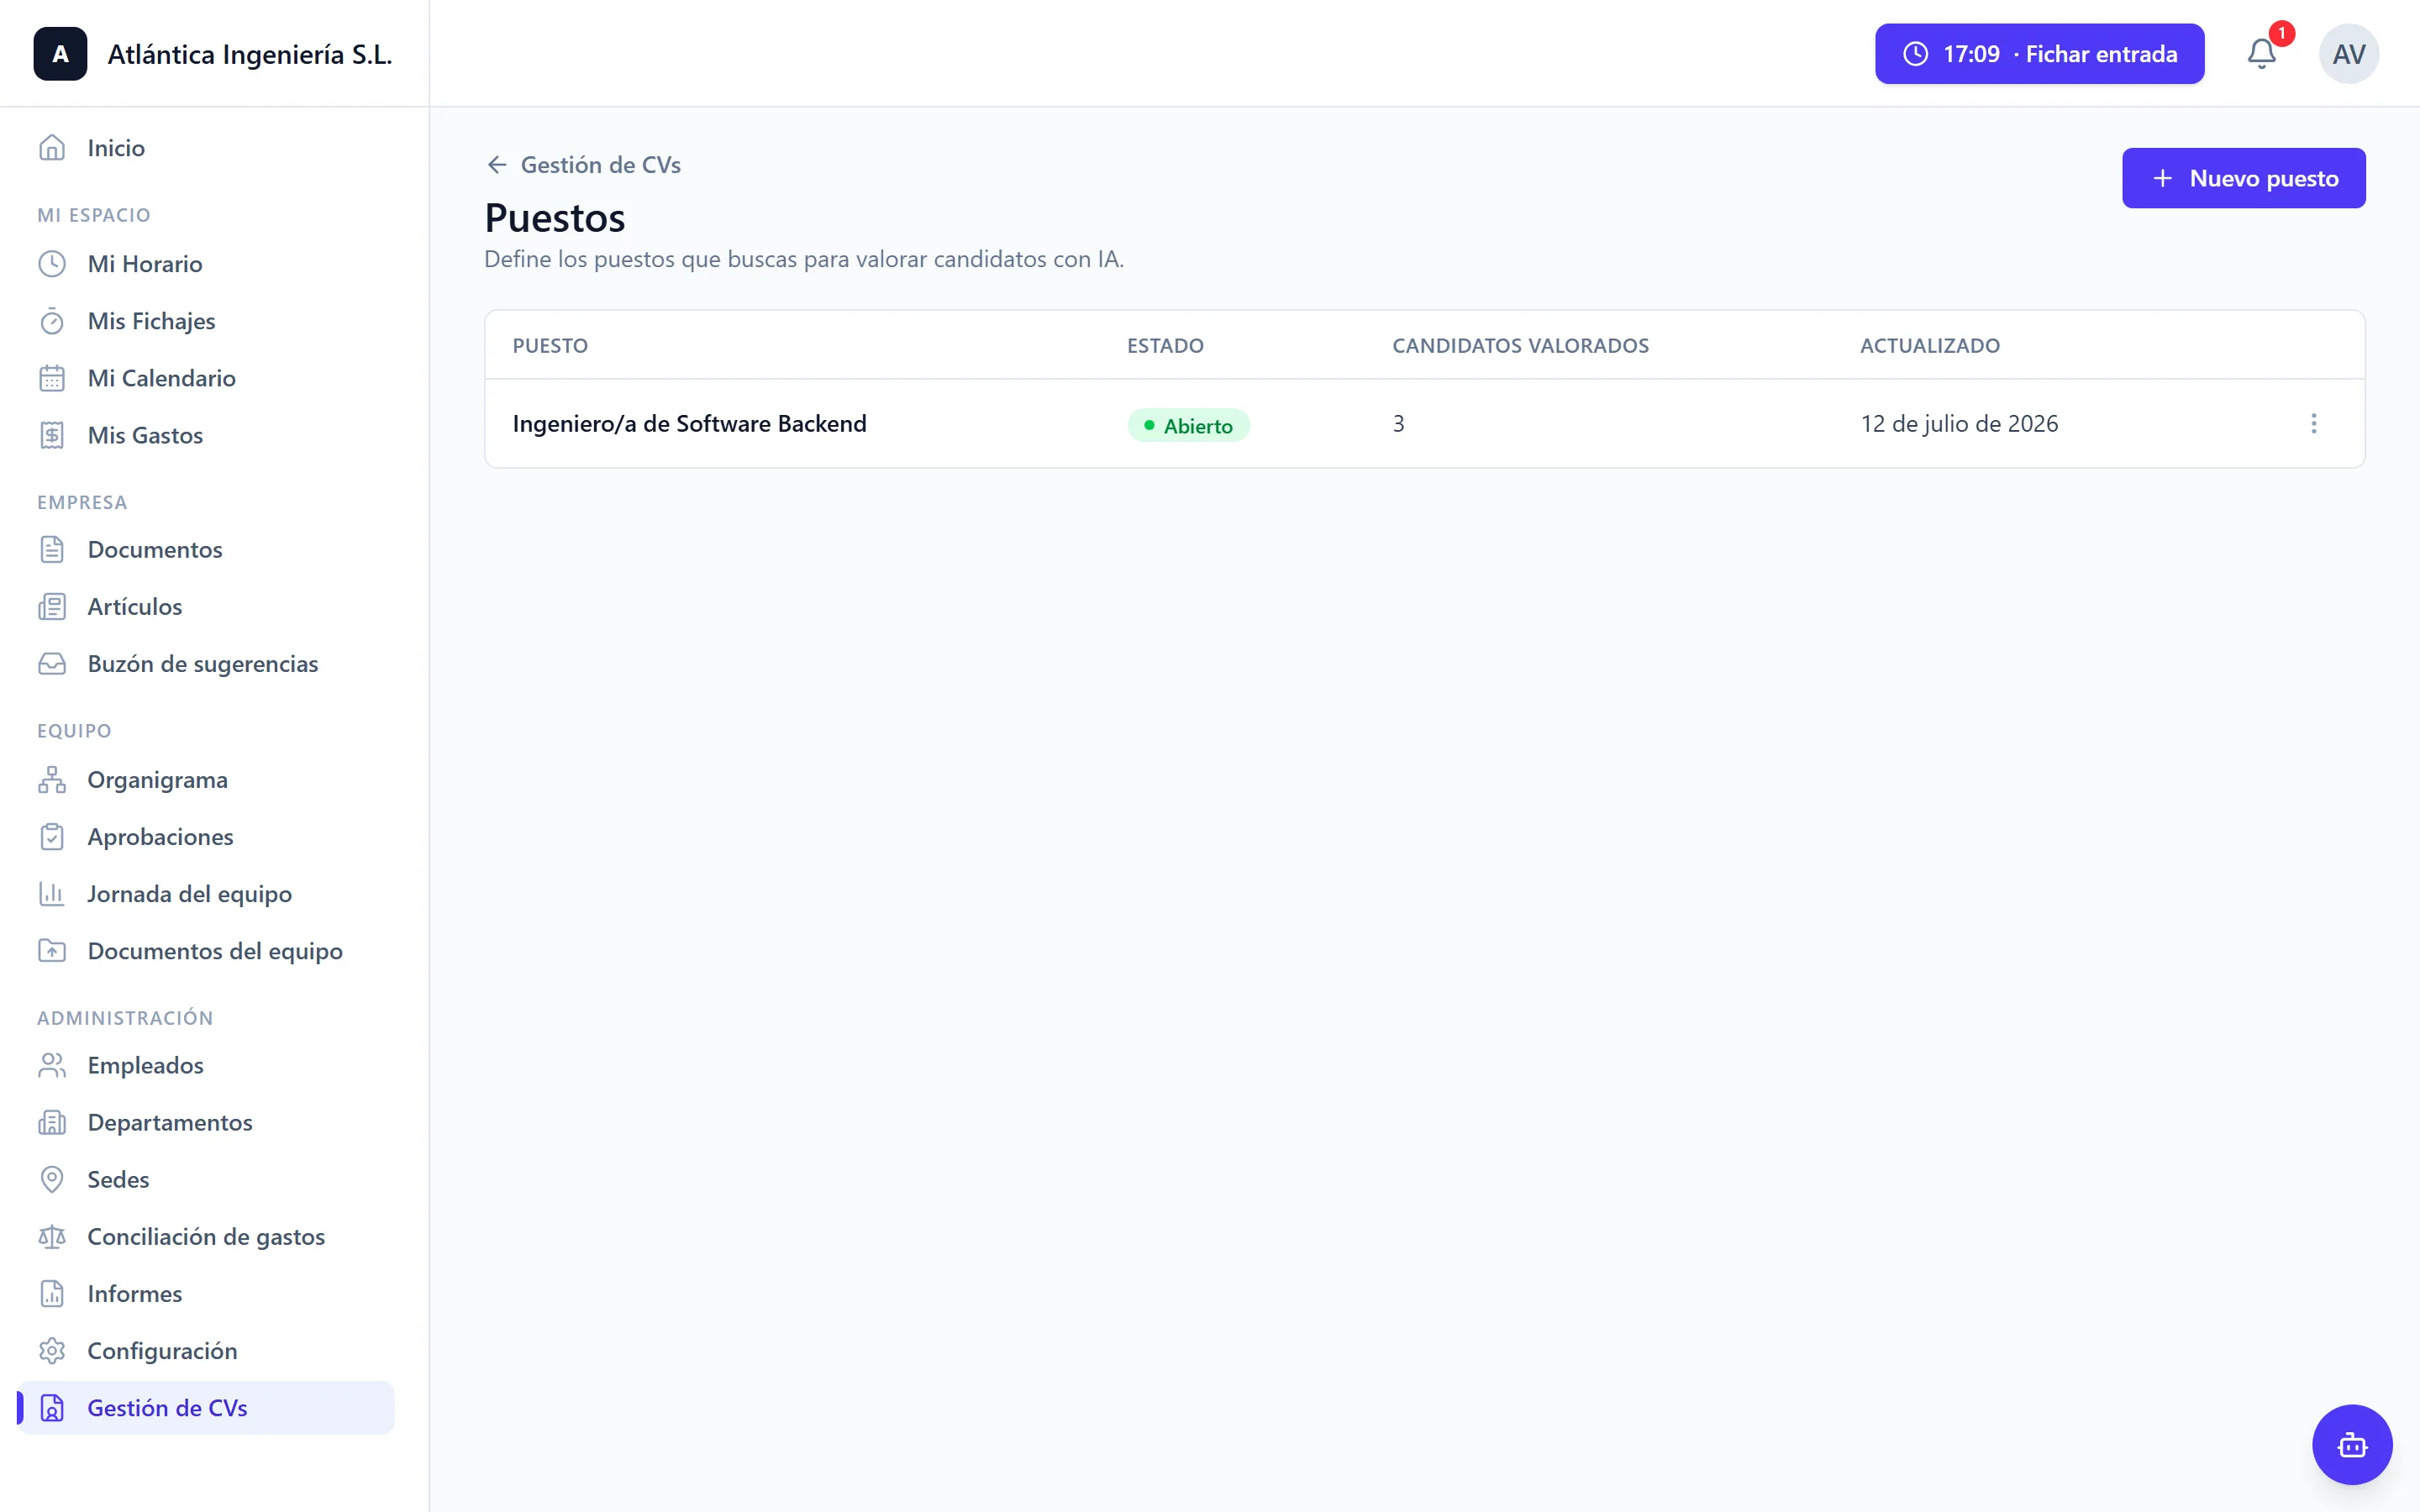This screenshot has height=1512, width=2420.
Task: Click the Empleados people icon
Action: point(52,1065)
